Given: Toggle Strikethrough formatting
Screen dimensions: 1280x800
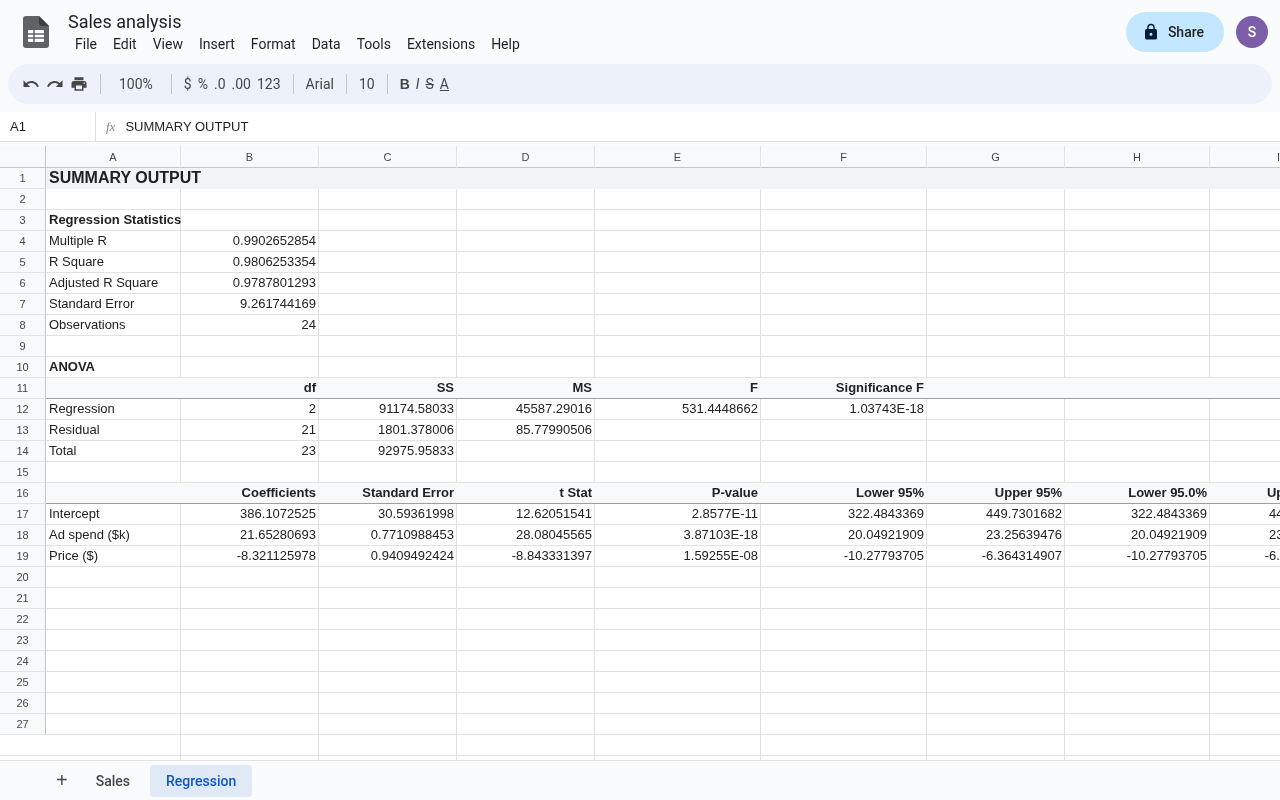Looking at the screenshot, I should (x=430, y=84).
